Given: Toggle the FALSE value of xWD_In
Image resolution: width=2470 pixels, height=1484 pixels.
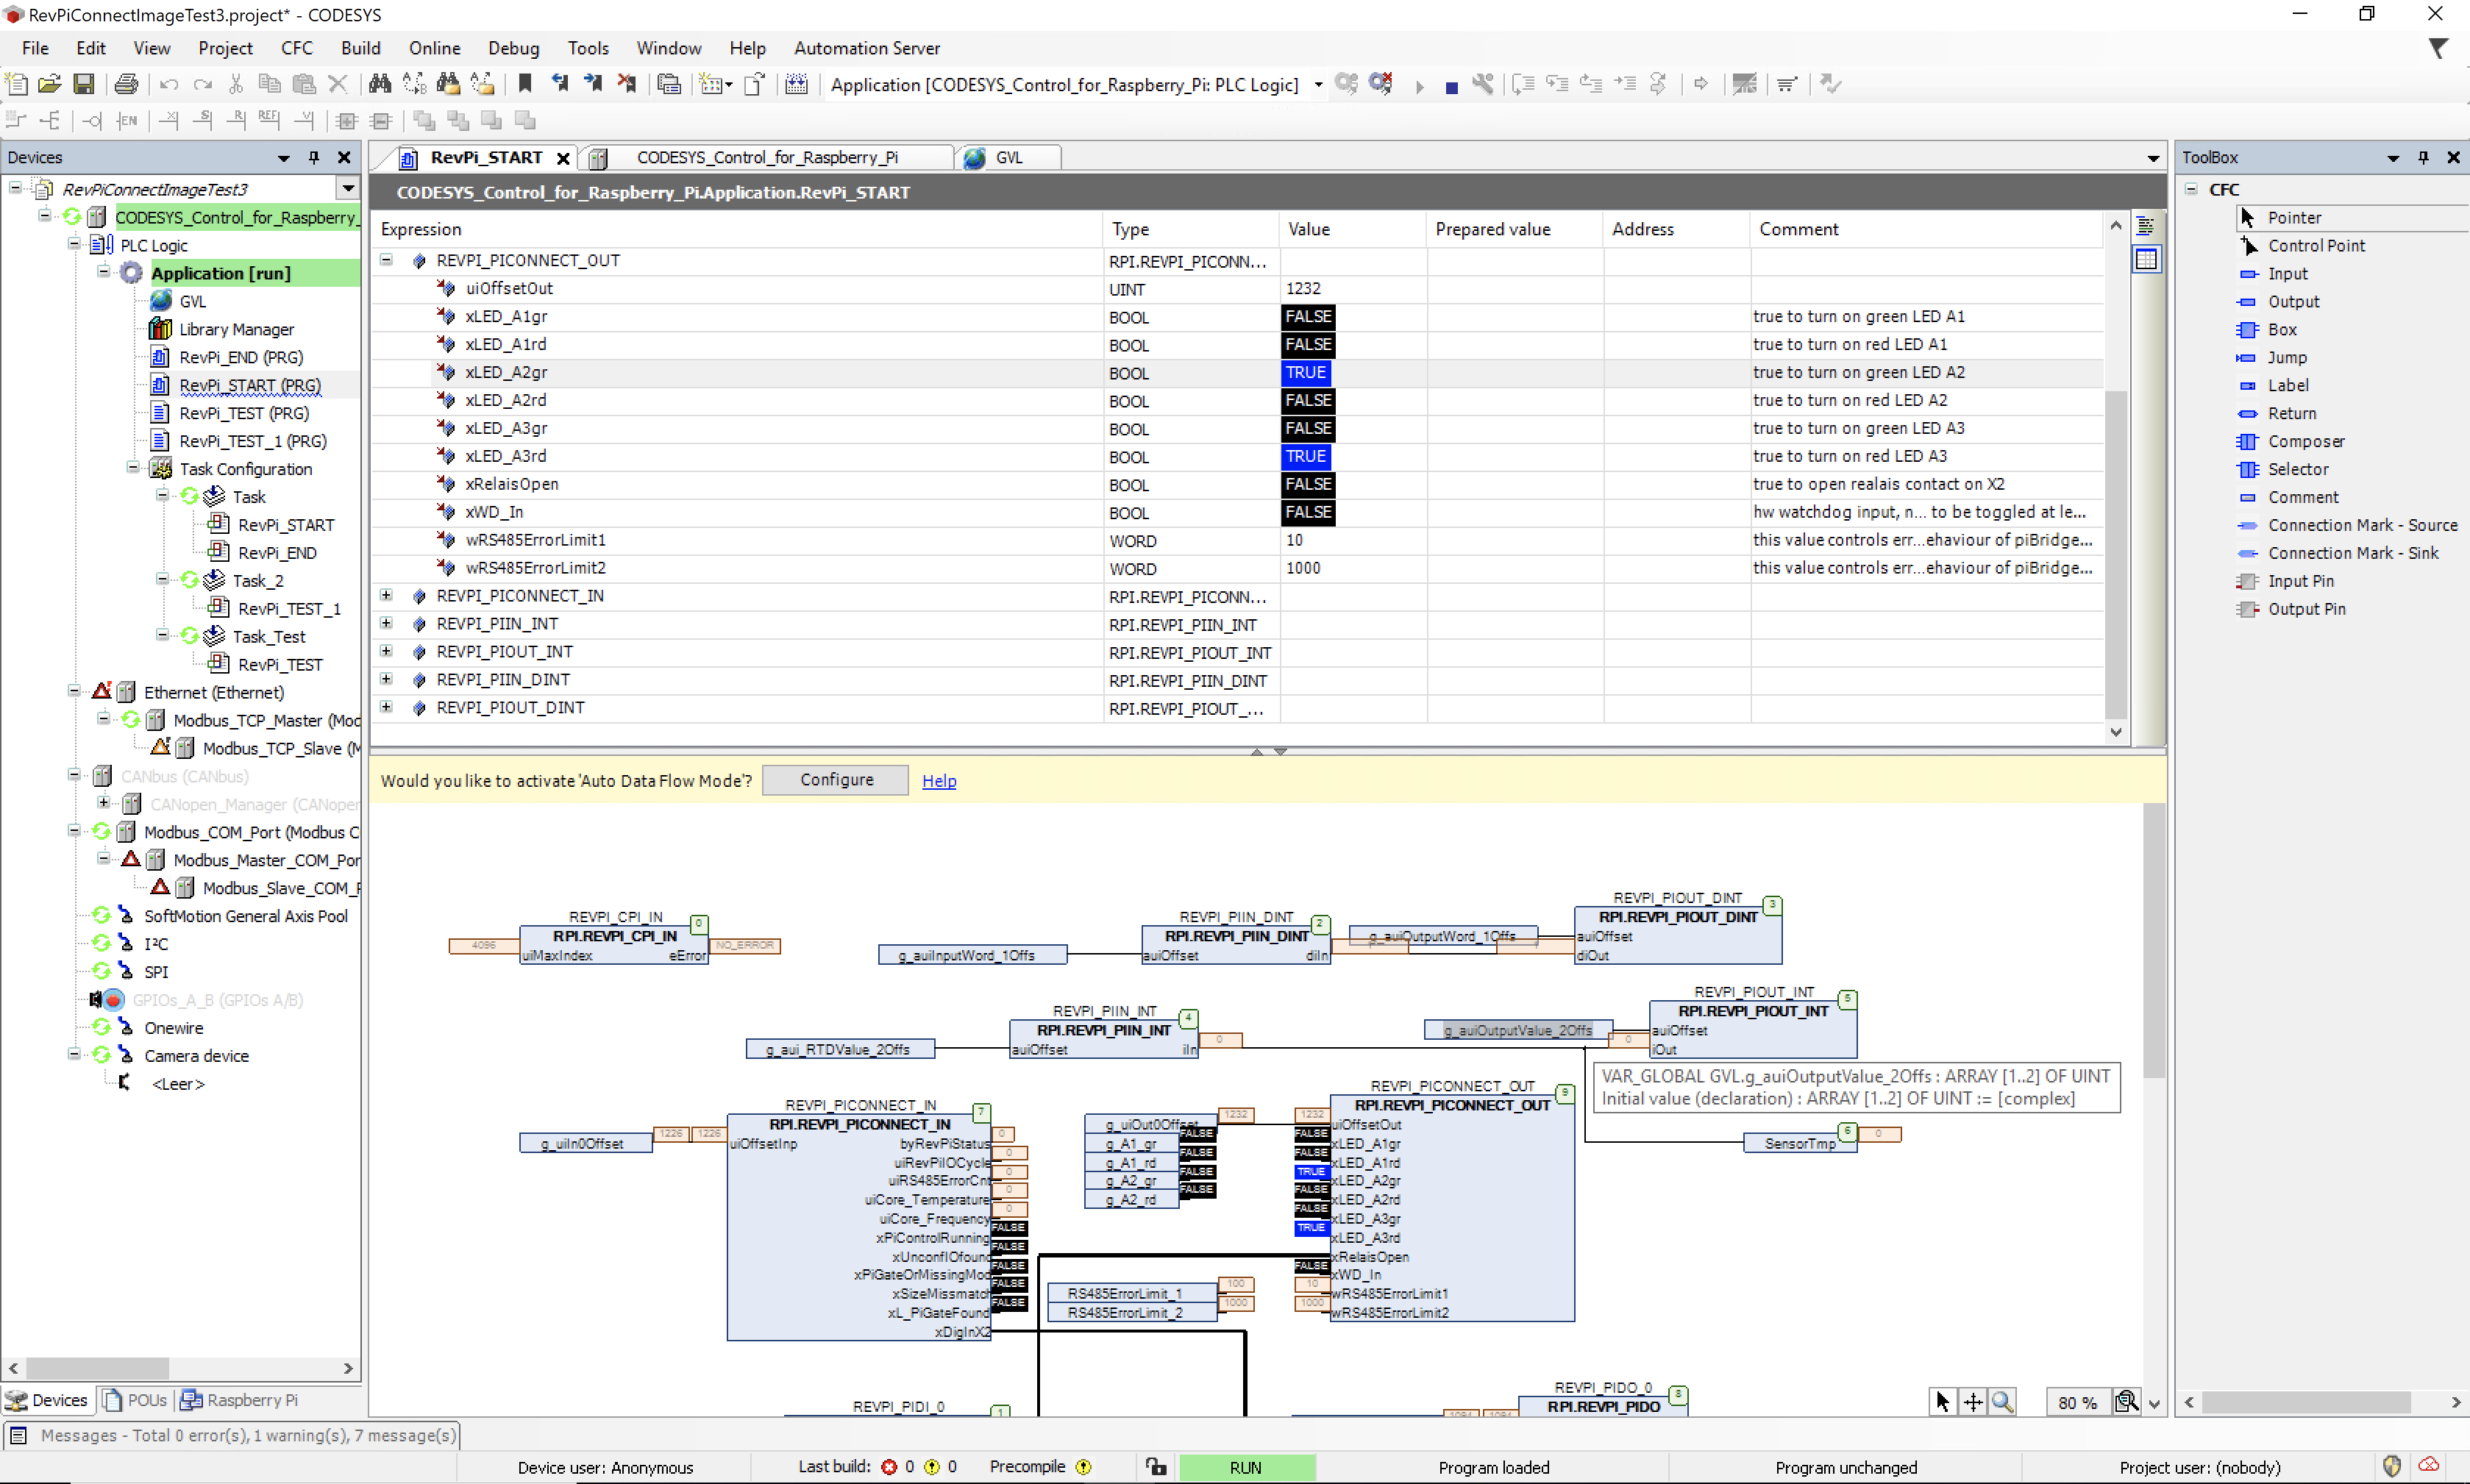Looking at the screenshot, I should point(1308,512).
